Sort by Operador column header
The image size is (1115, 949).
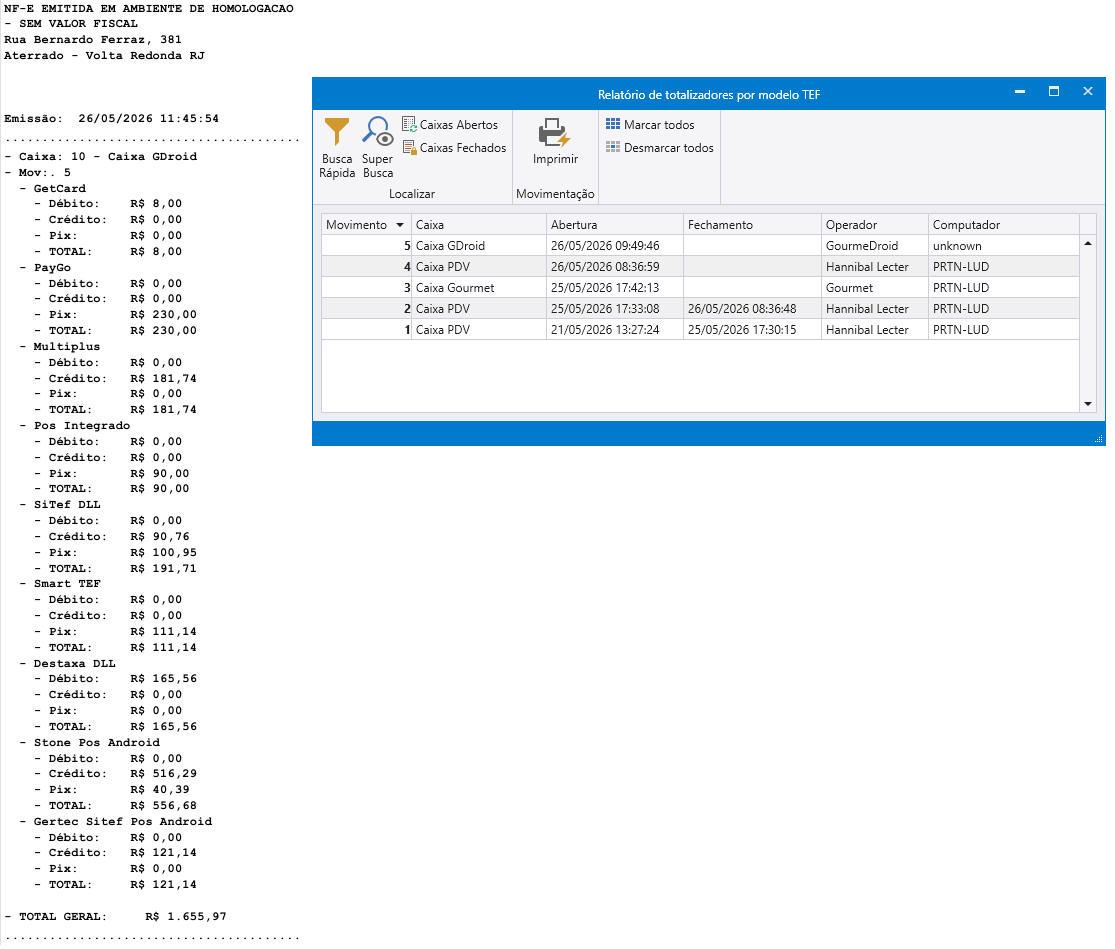tap(875, 225)
